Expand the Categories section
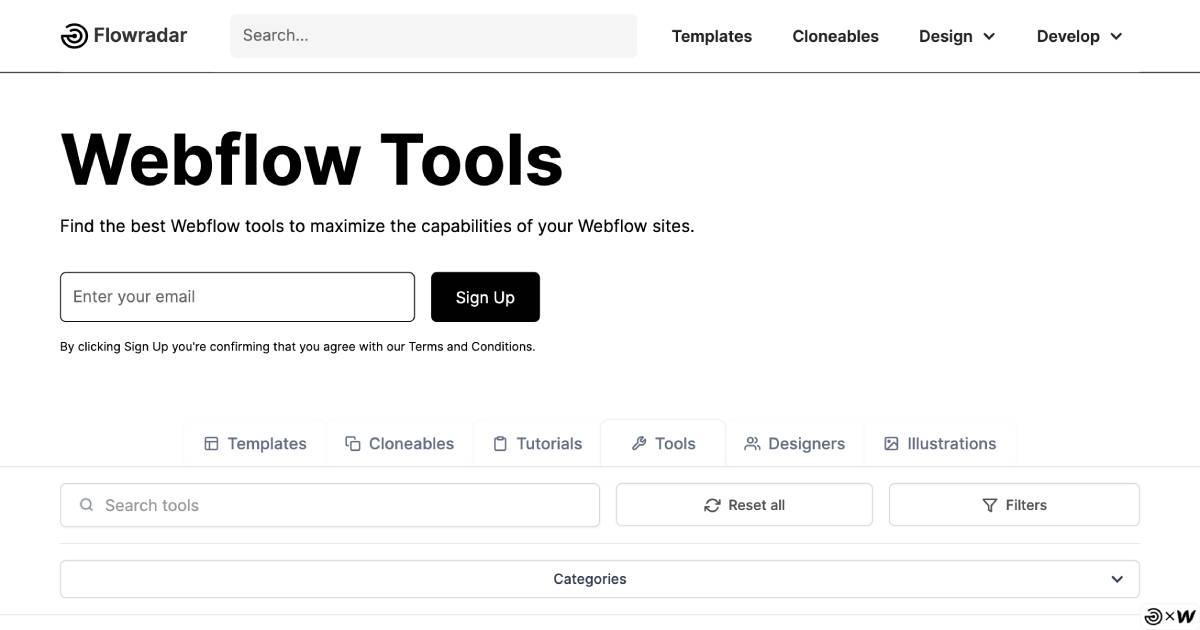 600,579
